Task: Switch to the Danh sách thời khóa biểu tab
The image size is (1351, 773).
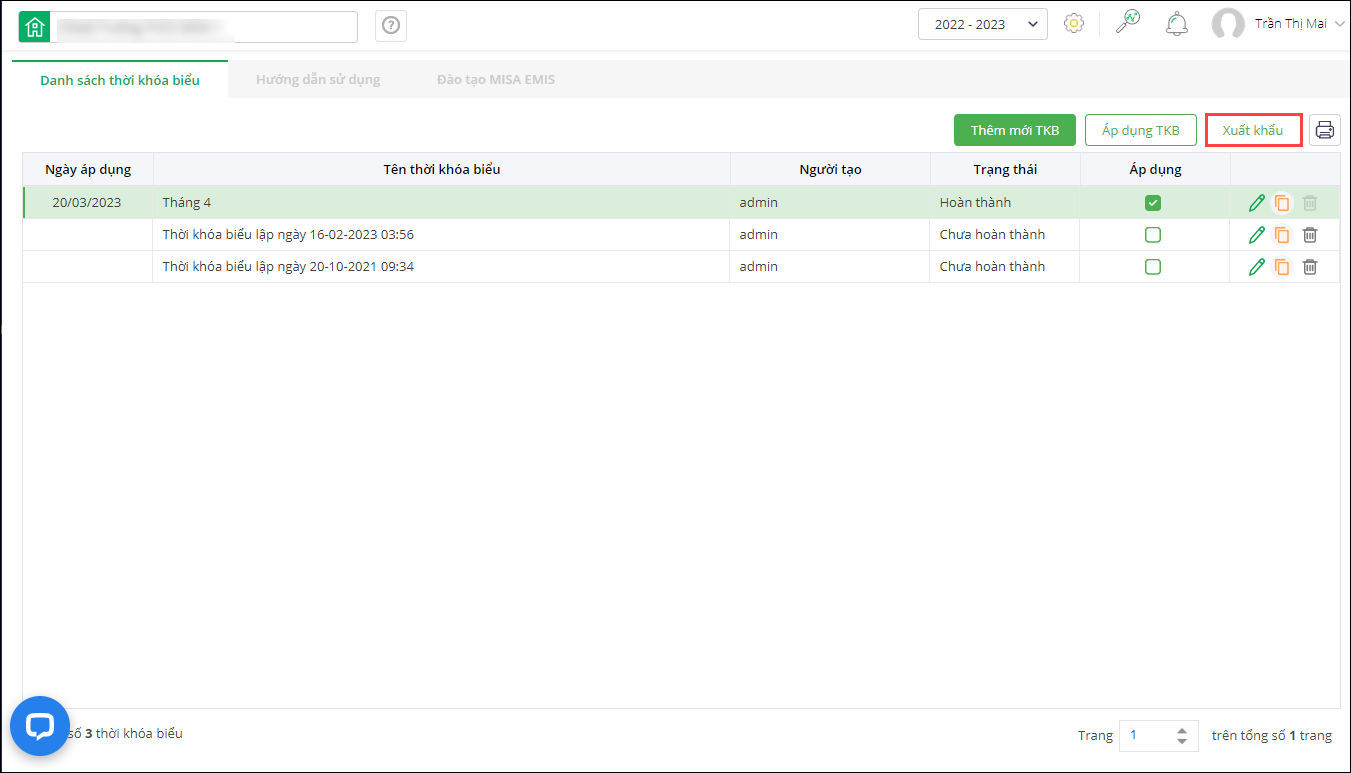Action: click(x=120, y=80)
